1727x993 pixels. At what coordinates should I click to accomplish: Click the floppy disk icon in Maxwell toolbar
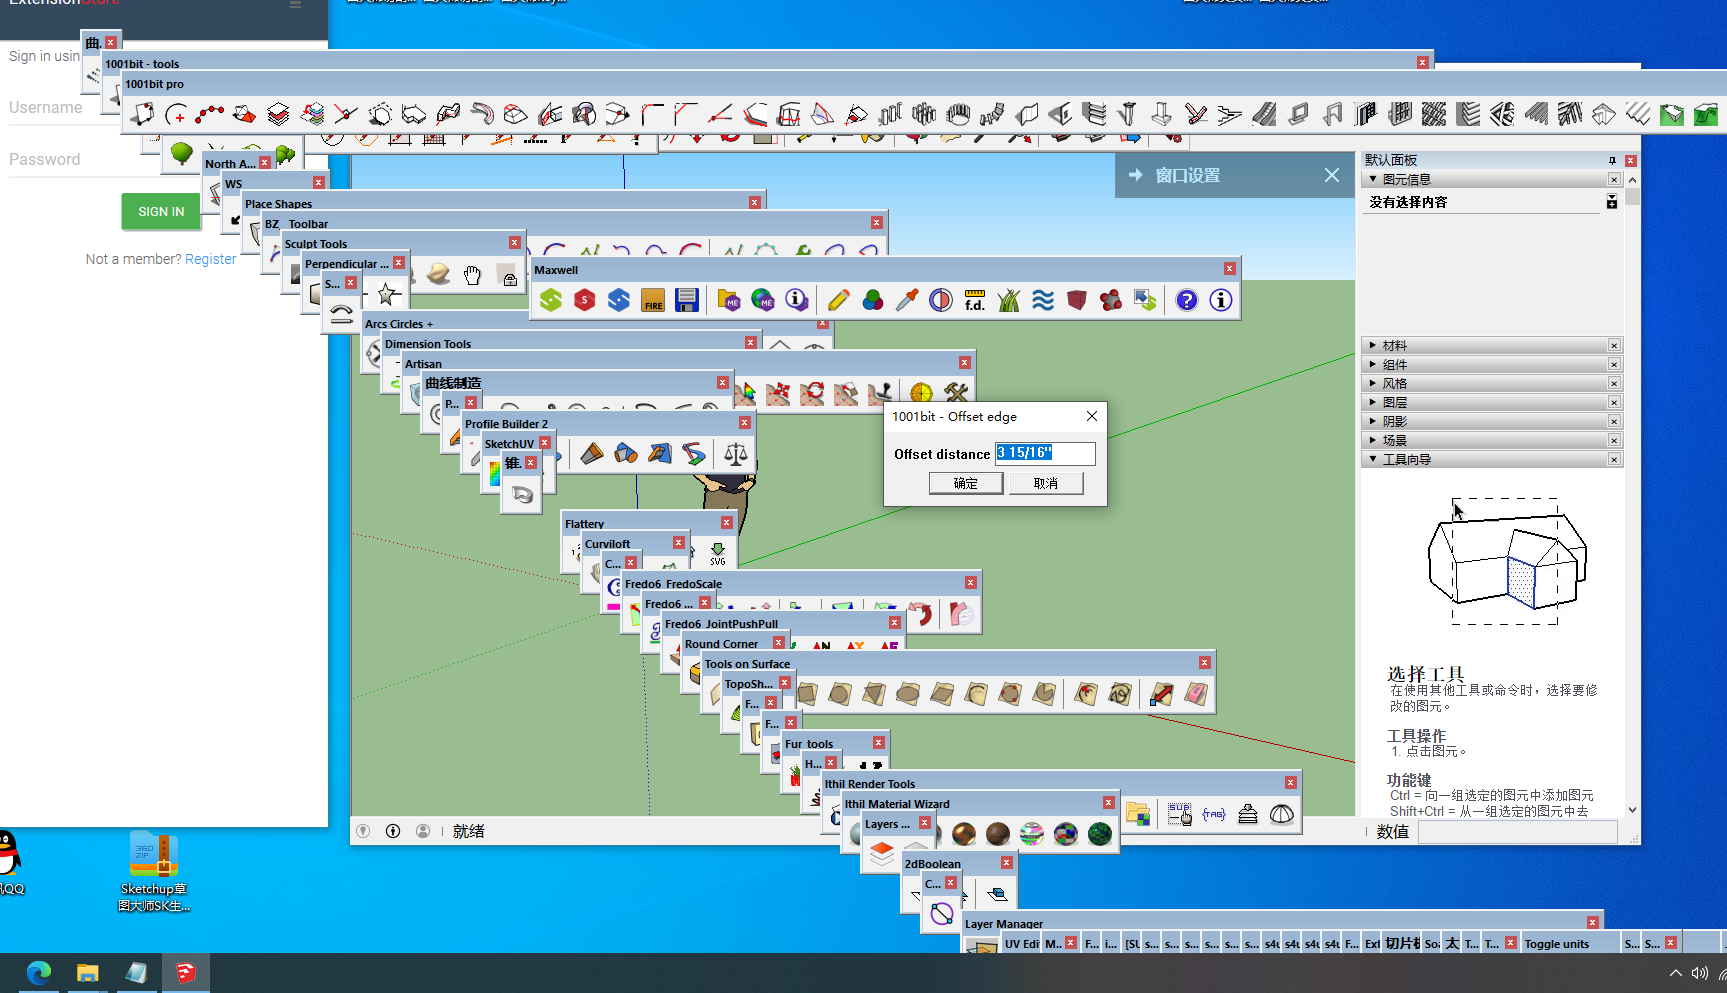click(687, 300)
